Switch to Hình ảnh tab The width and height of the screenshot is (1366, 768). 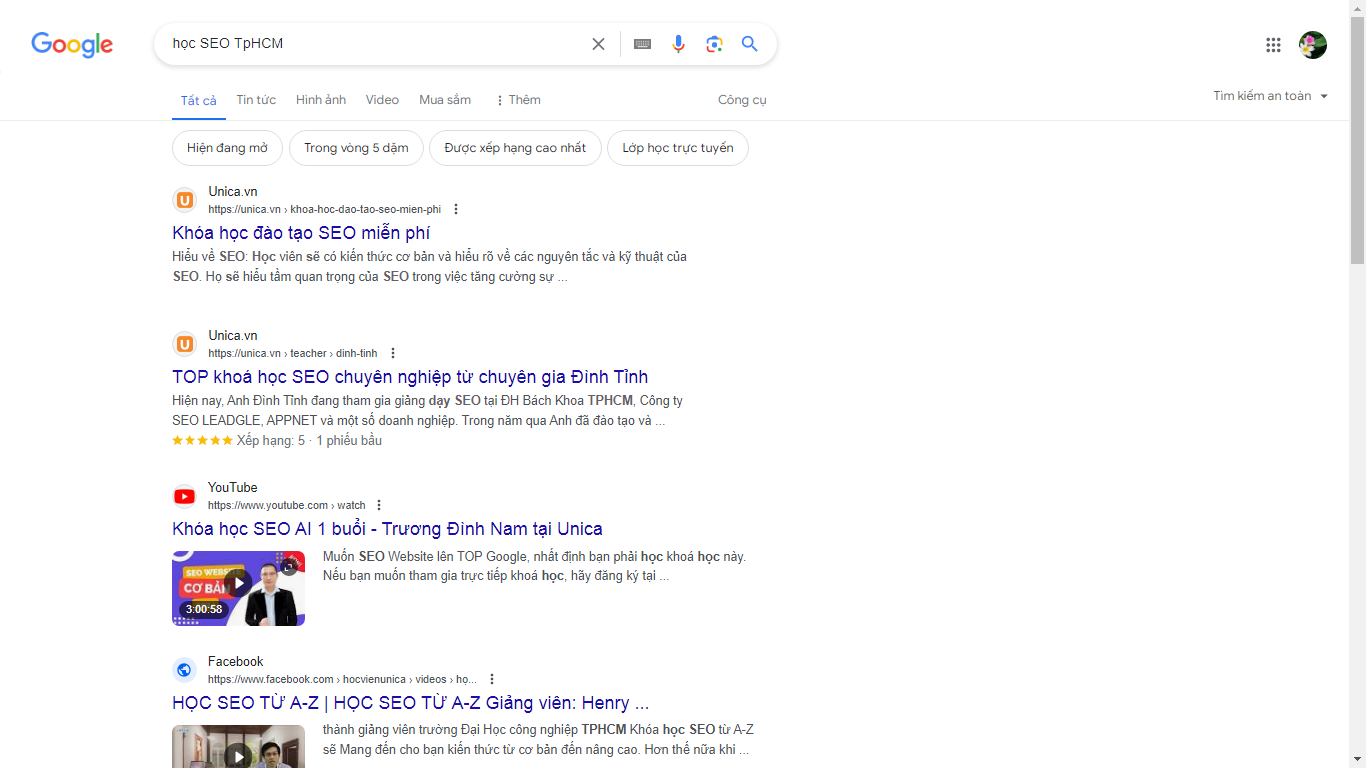tap(321, 100)
